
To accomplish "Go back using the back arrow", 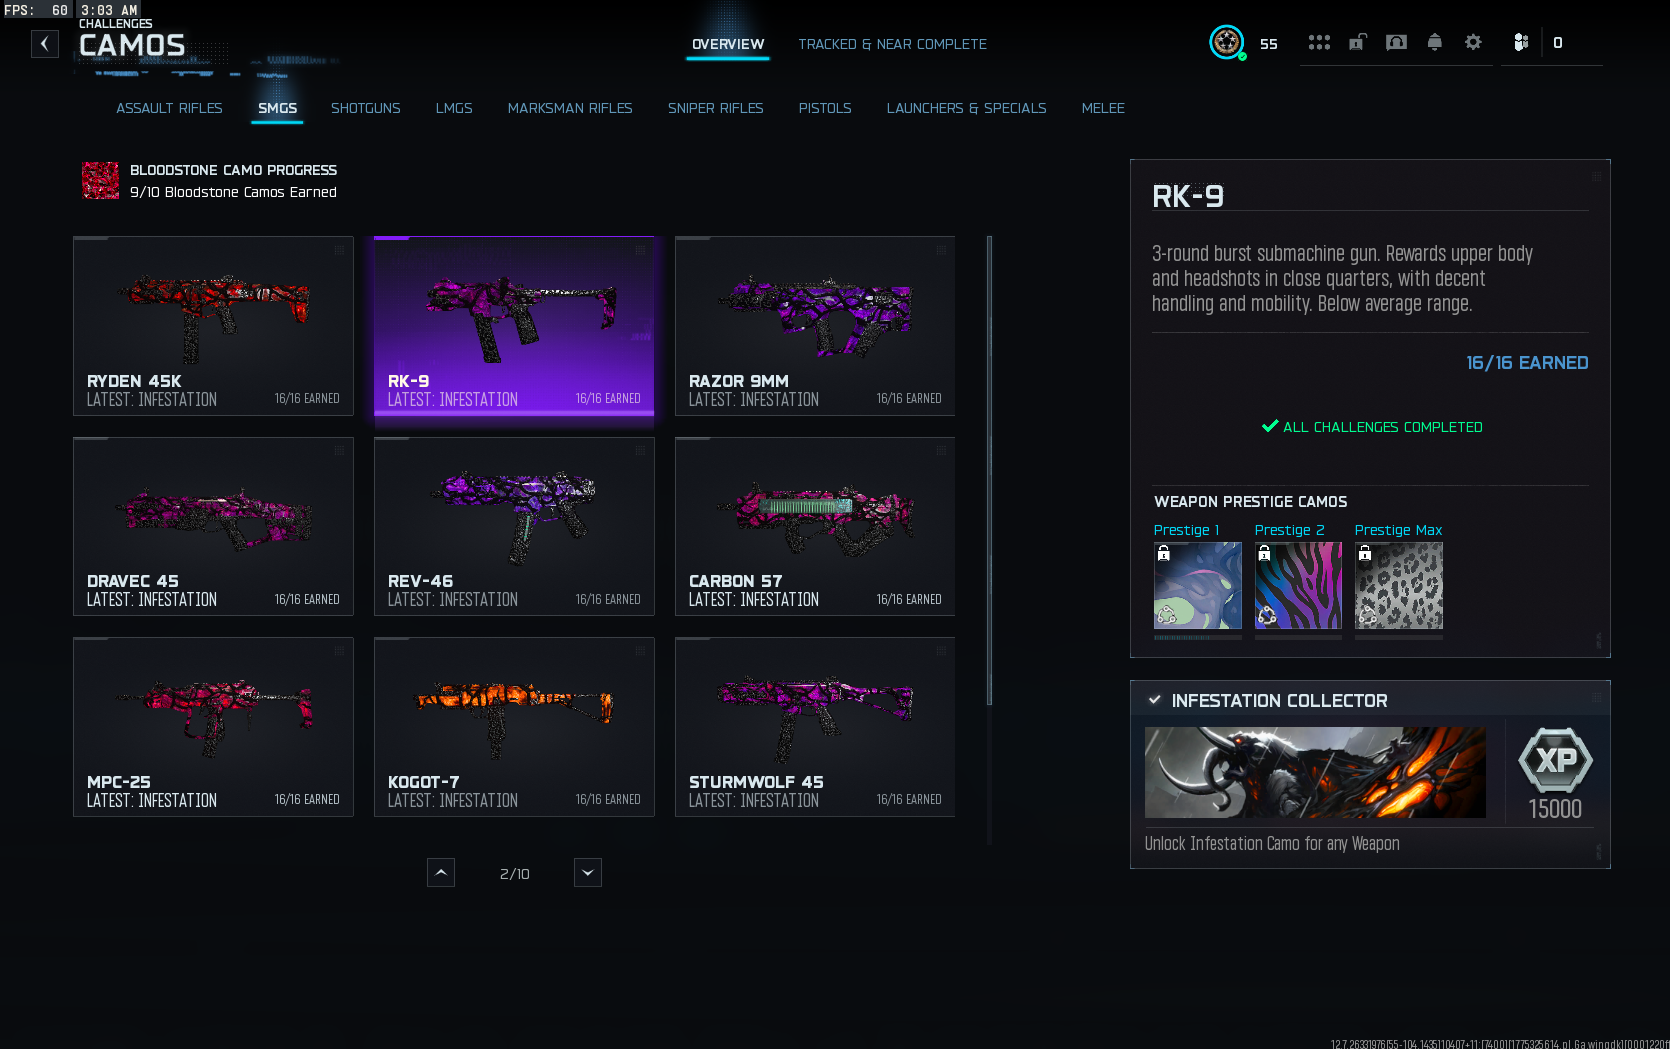I will point(44,44).
